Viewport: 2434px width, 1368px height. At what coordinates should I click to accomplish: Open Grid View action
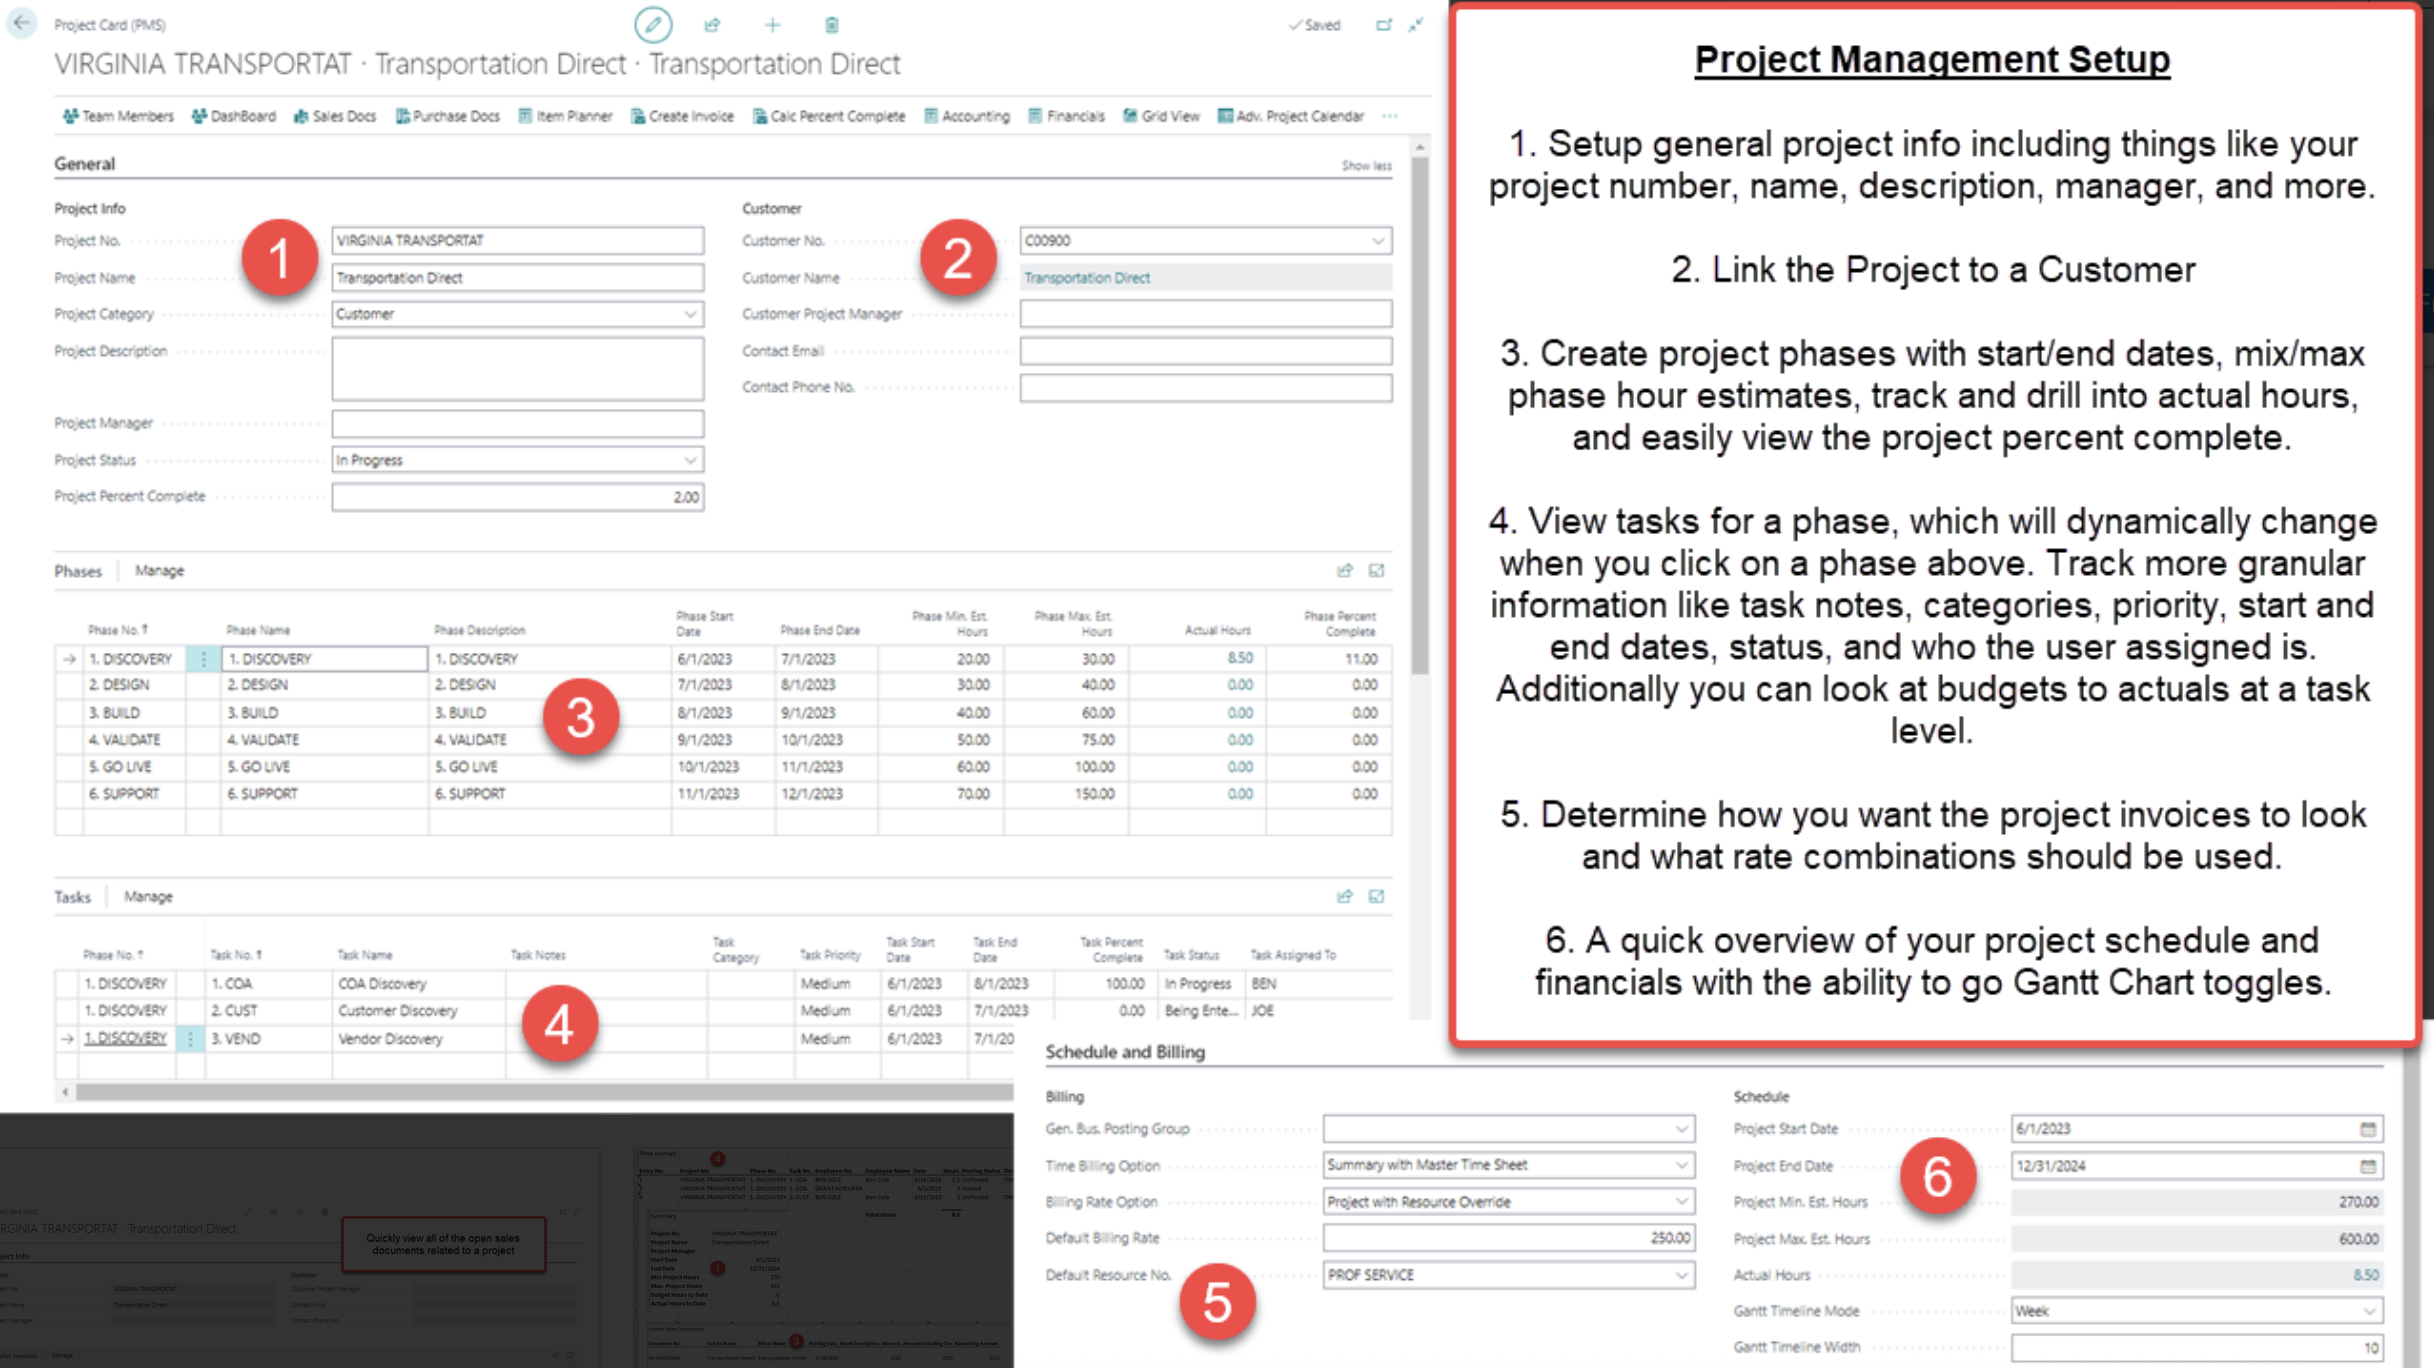click(1161, 116)
